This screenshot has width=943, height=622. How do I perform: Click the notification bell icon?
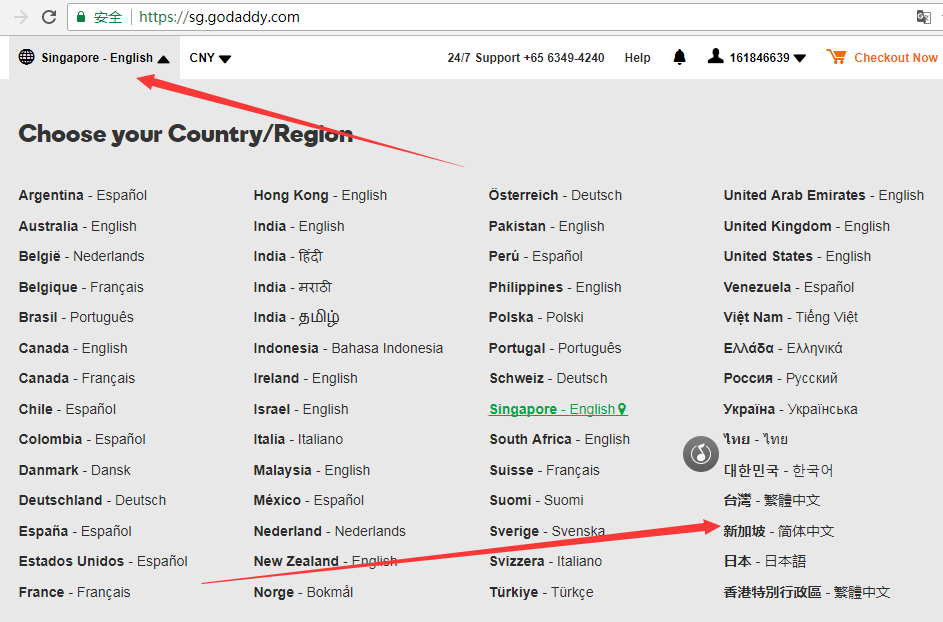[x=680, y=57]
